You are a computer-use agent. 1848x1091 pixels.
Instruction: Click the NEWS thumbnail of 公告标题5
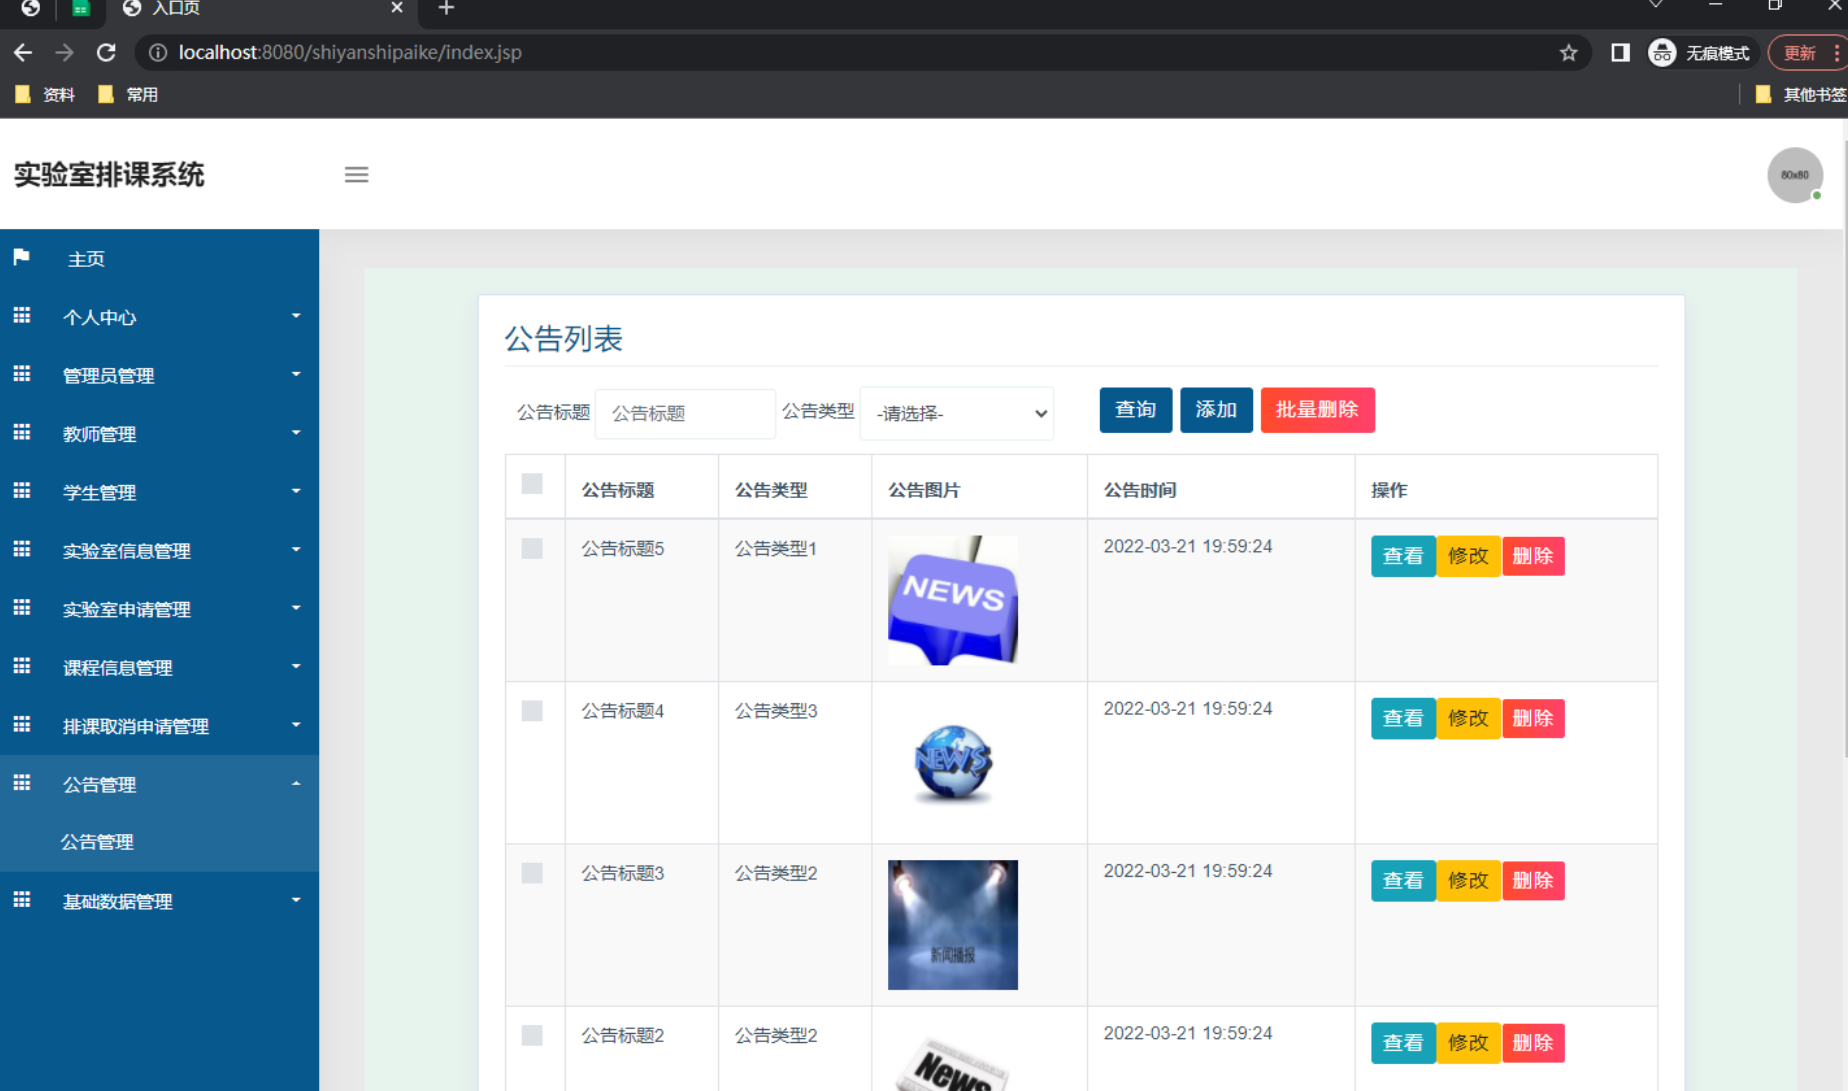tap(951, 600)
